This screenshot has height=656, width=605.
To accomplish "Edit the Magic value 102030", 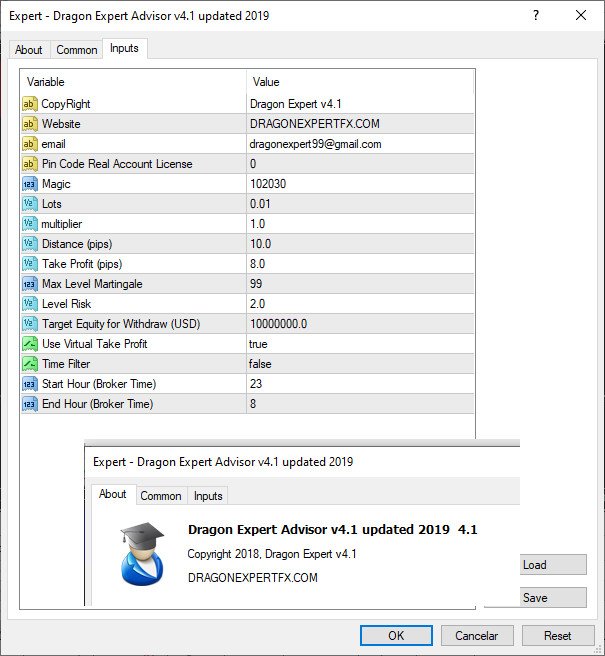I will [x=361, y=184].
